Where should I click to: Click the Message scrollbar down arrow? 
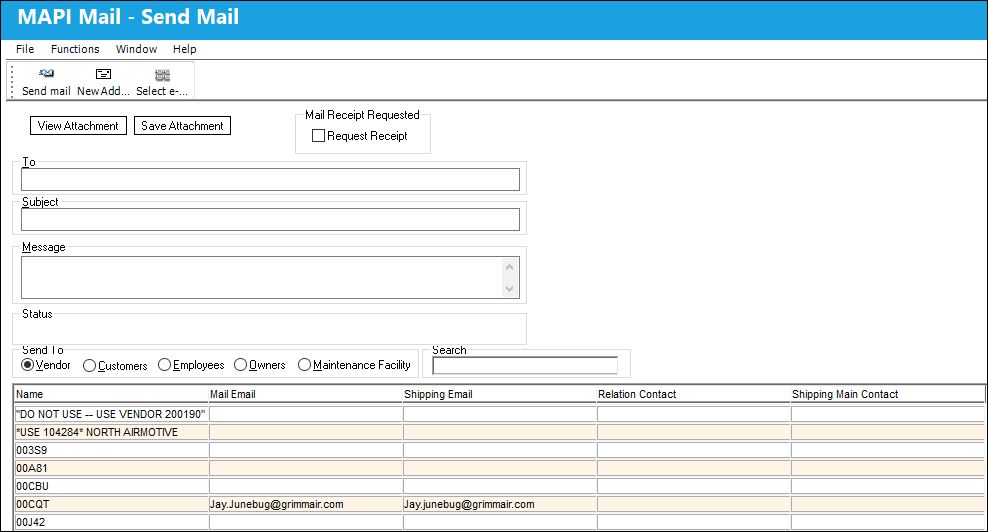[x=509, y=289]
